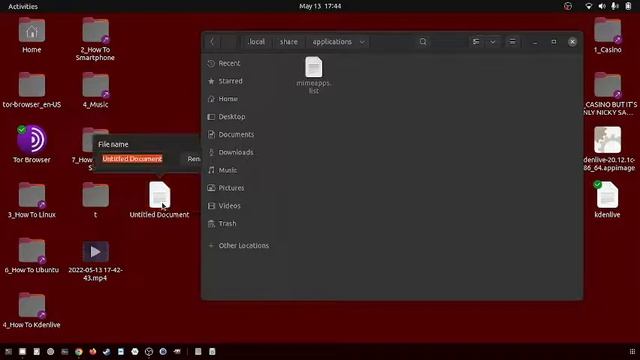The image size is (640, 360).
Task: Select 3_How To Linux folder
Action: coord(32,200)
